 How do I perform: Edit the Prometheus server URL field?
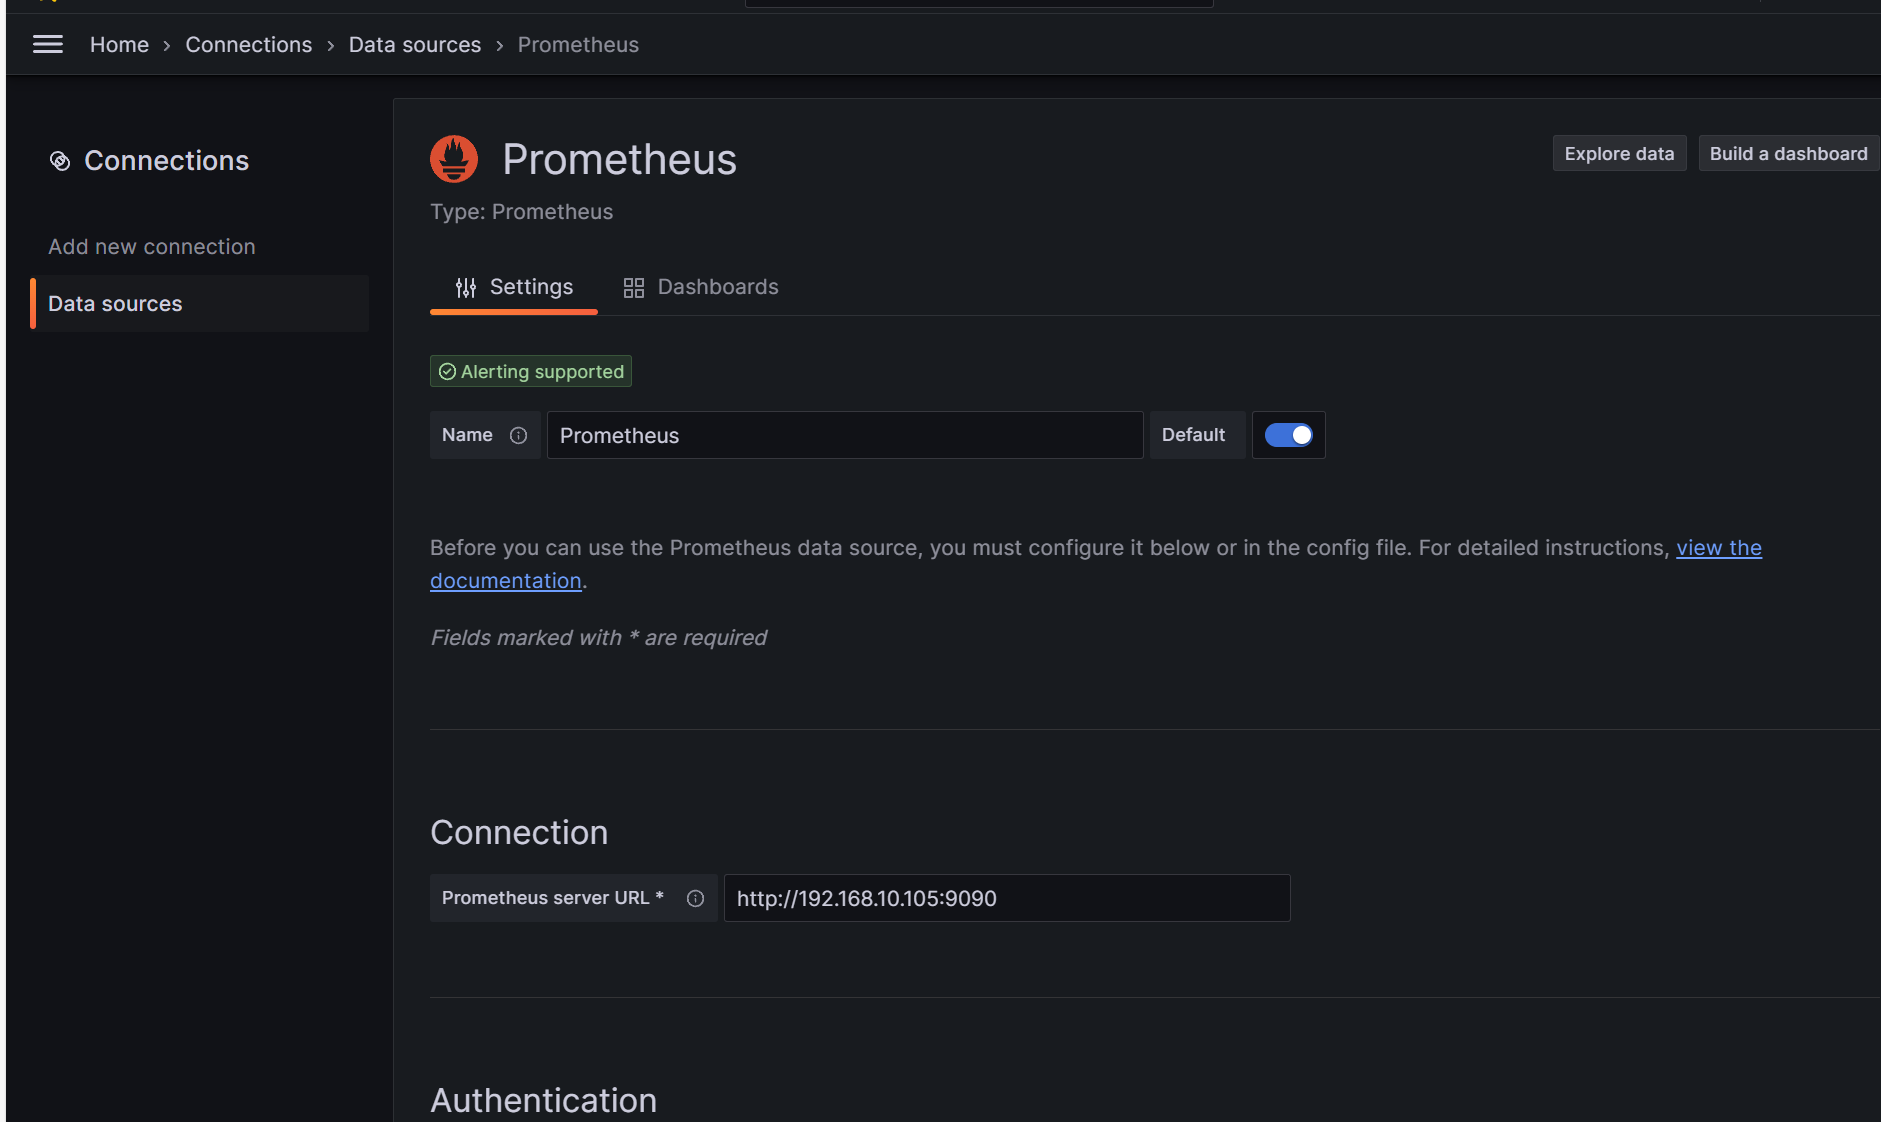1007,899
